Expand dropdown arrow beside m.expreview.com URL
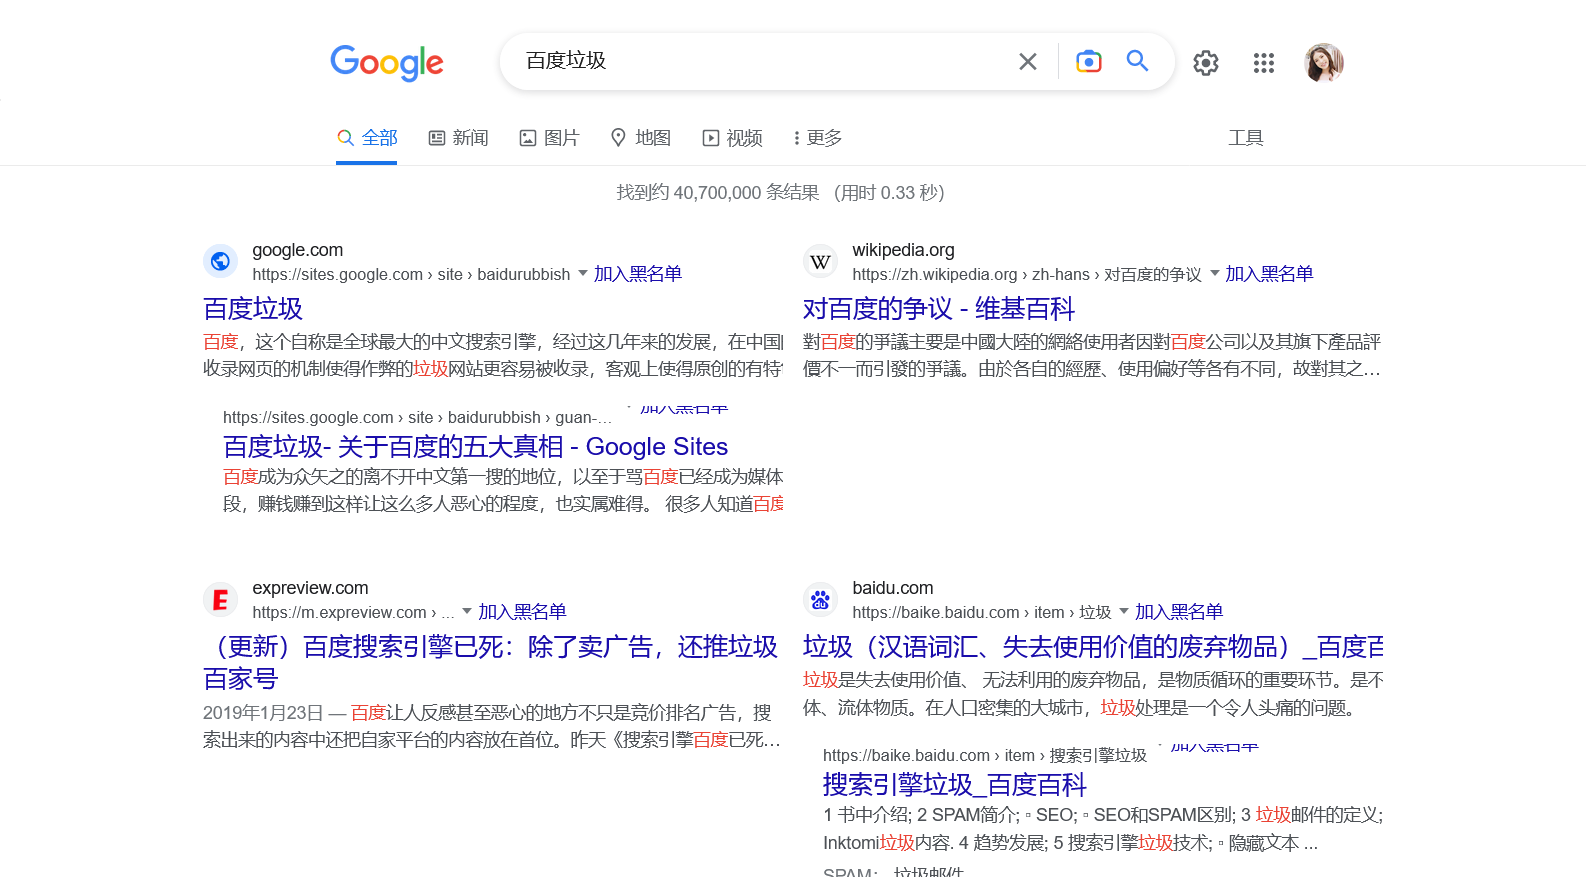This screenshot has height=877, width=1586. (x=467, y=611)
